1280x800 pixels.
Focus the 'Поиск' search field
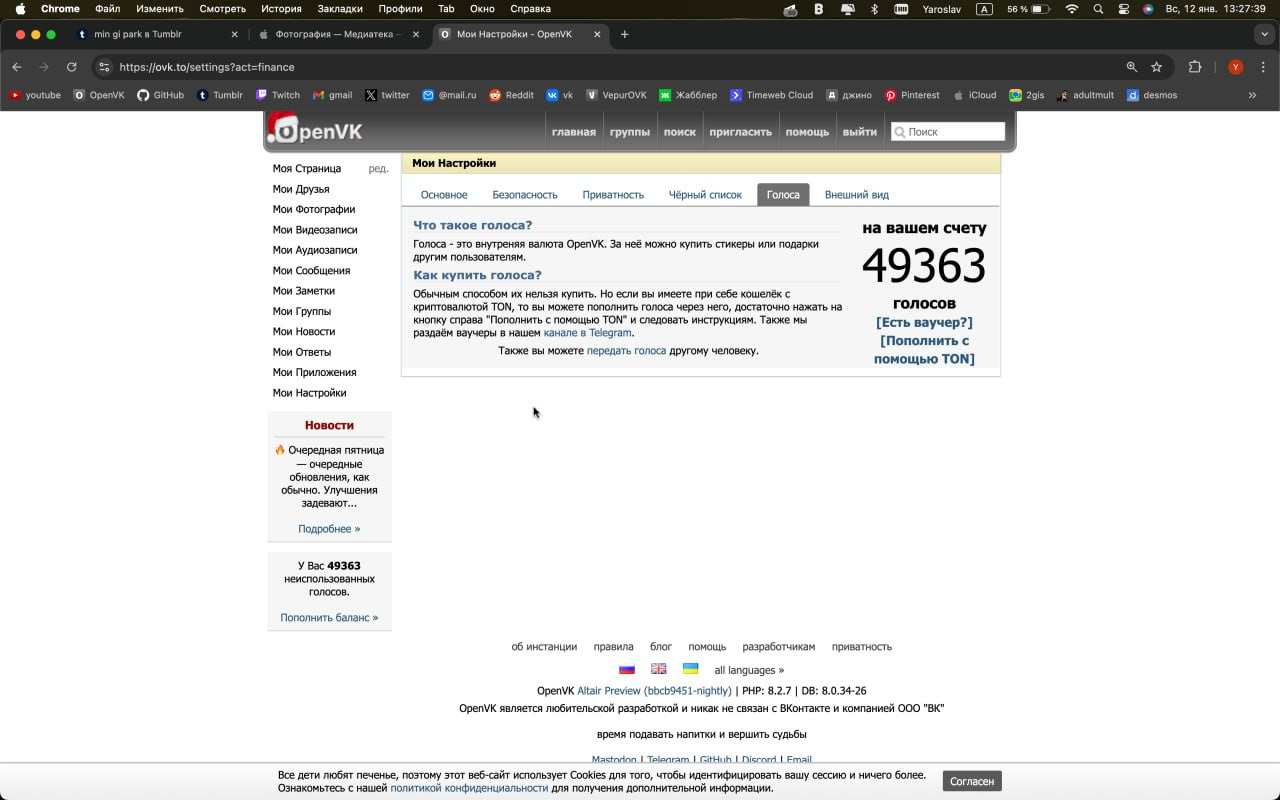tap(948, 132)
